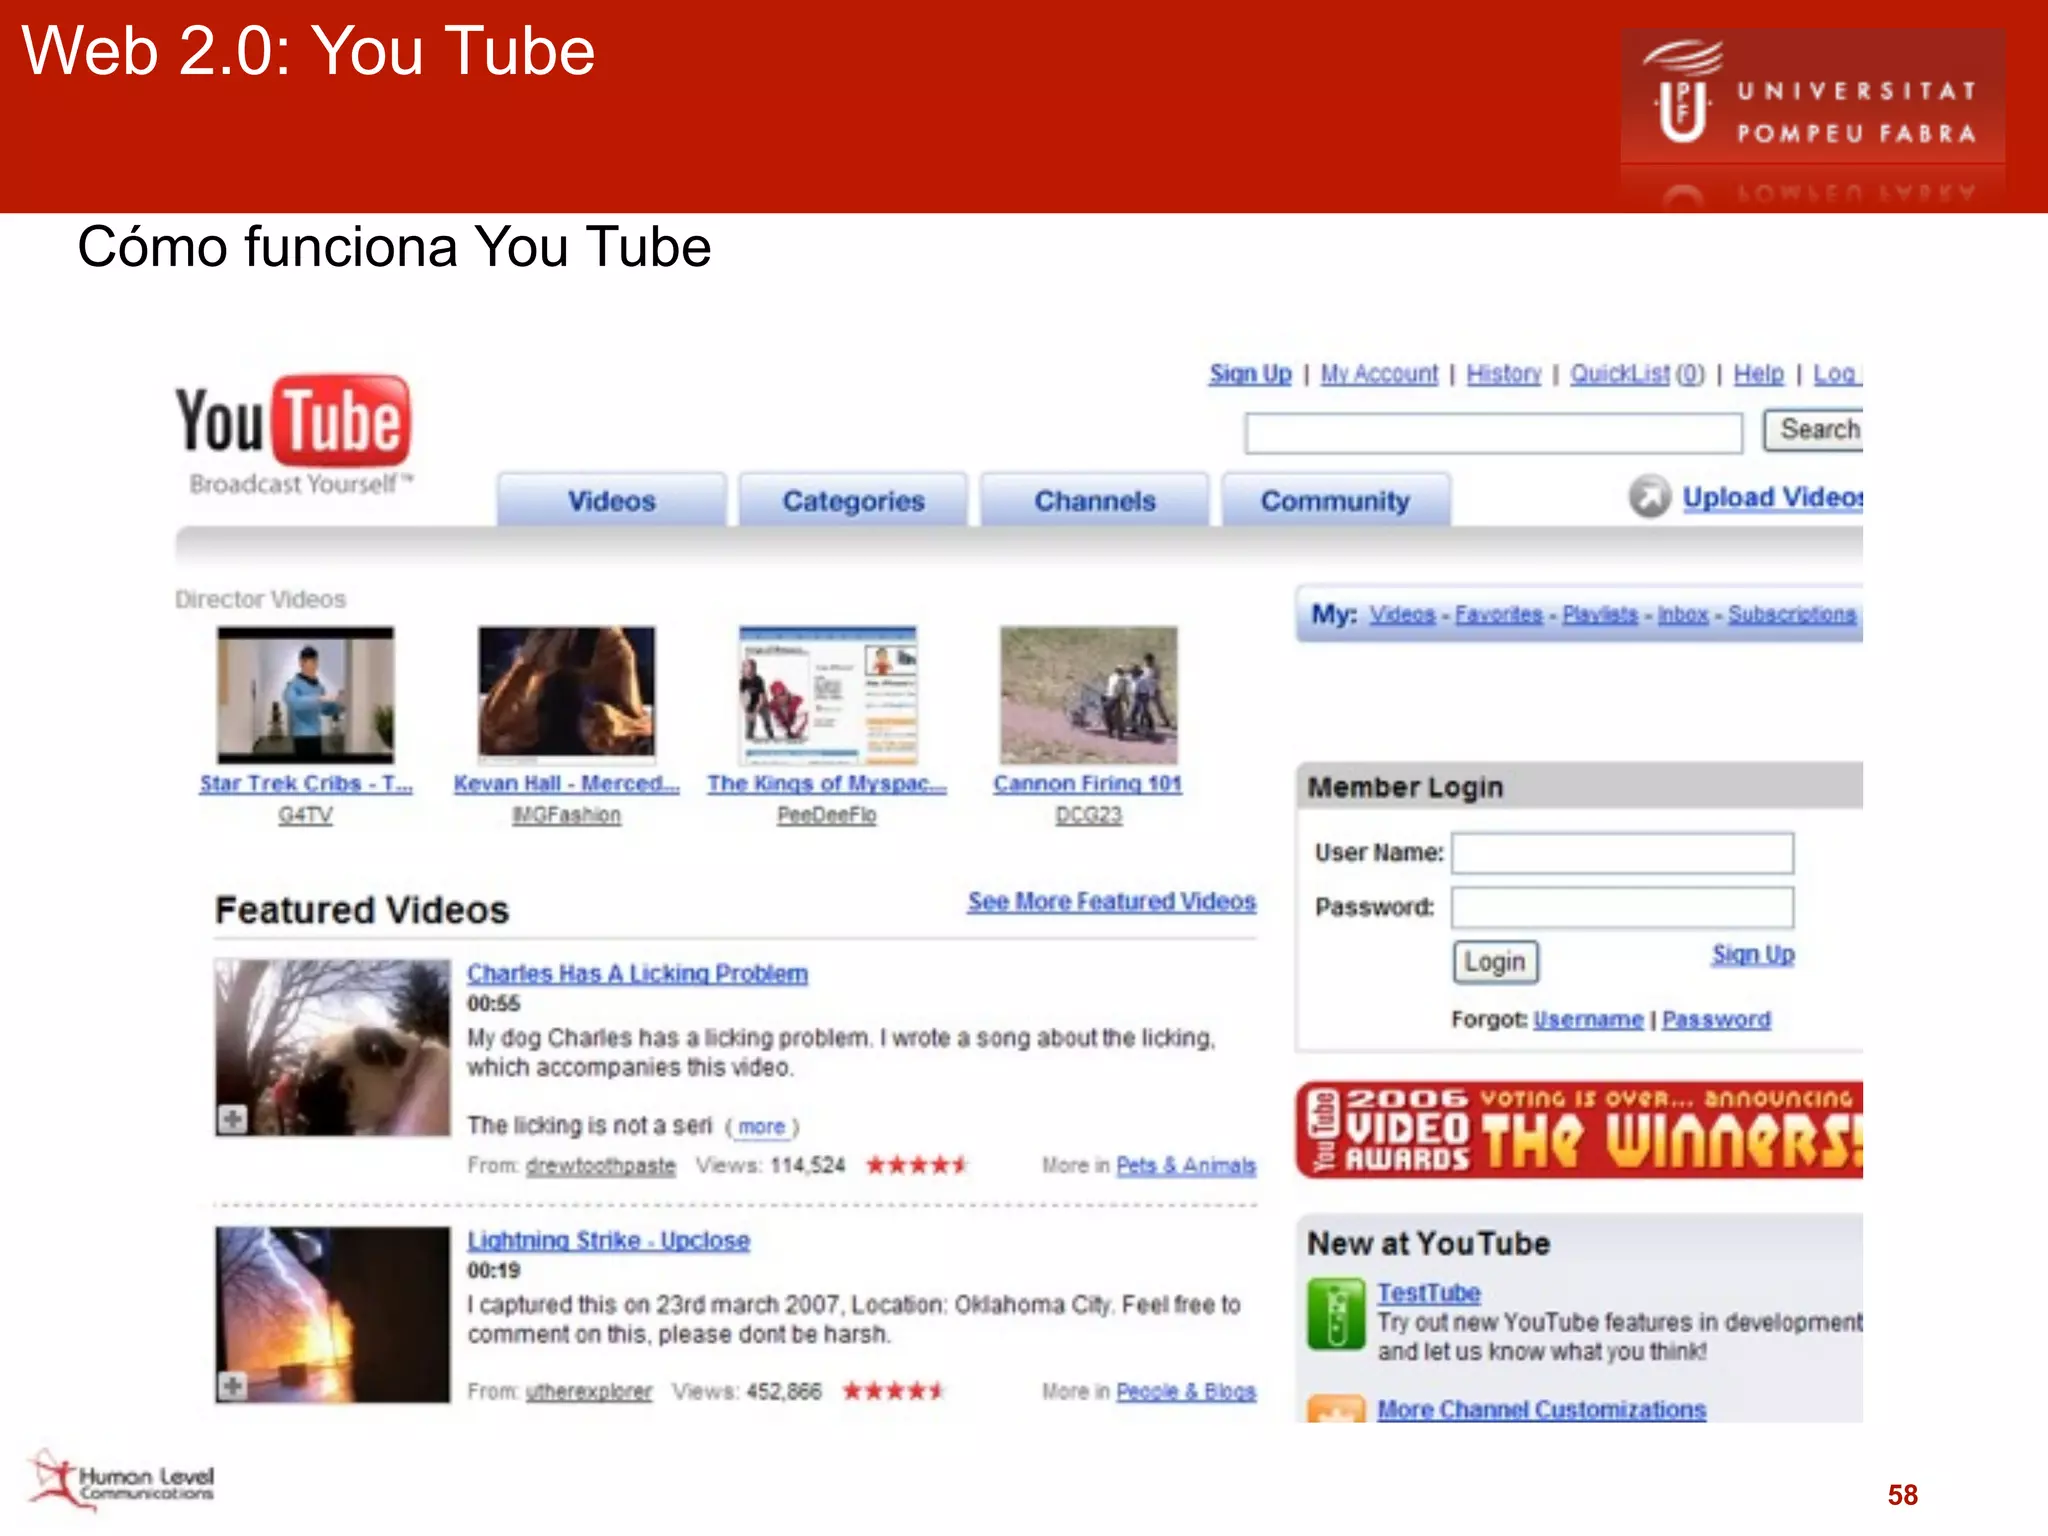Rate Lightning Strike video using stars
This screenshot has width=2048, height=1536.
coord(892,1391)
